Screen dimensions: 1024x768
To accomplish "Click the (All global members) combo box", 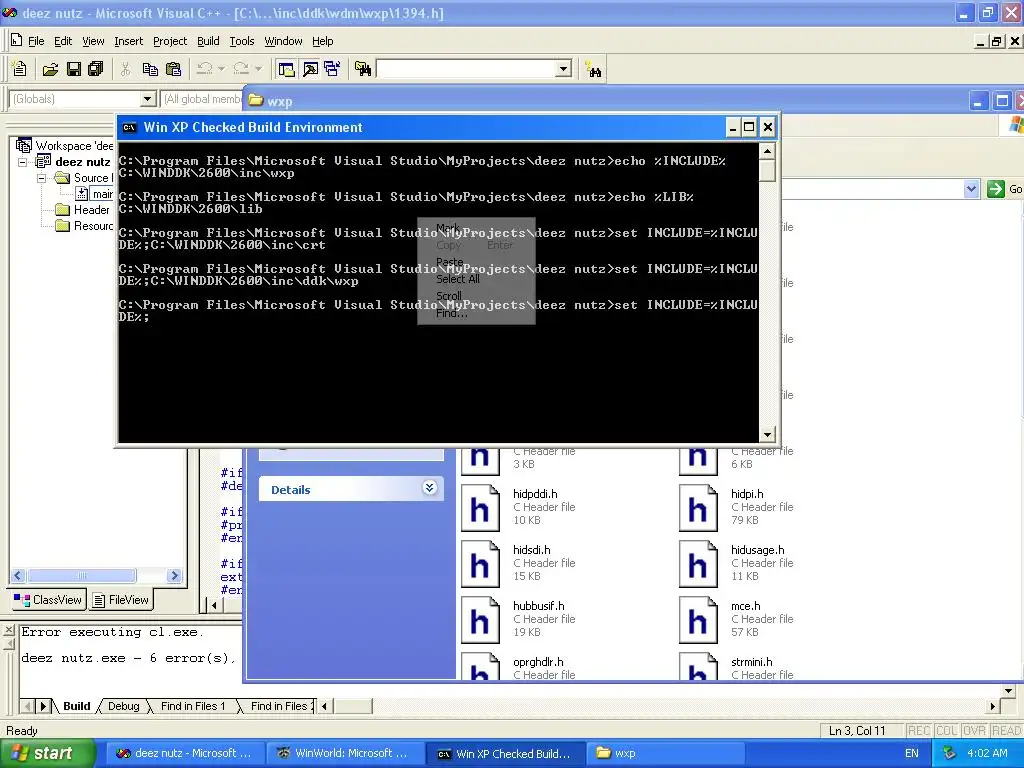I will tap(202, 99).
